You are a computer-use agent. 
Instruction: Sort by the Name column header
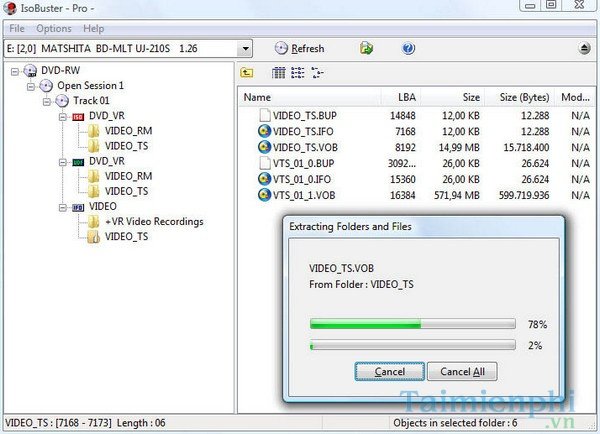pos(310,97)
